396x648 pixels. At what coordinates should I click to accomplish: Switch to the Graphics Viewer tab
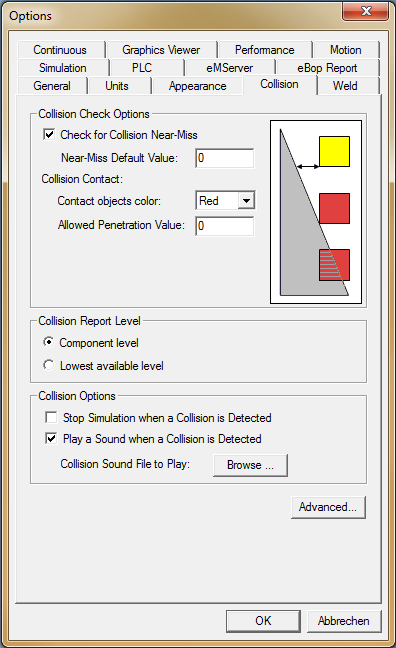[x=161, y=50]
